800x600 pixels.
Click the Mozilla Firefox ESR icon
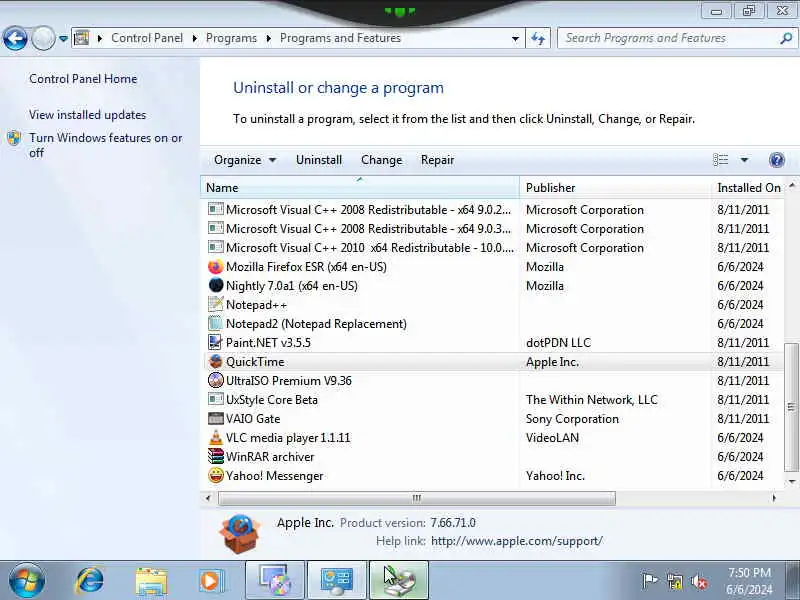coord(216,267)
